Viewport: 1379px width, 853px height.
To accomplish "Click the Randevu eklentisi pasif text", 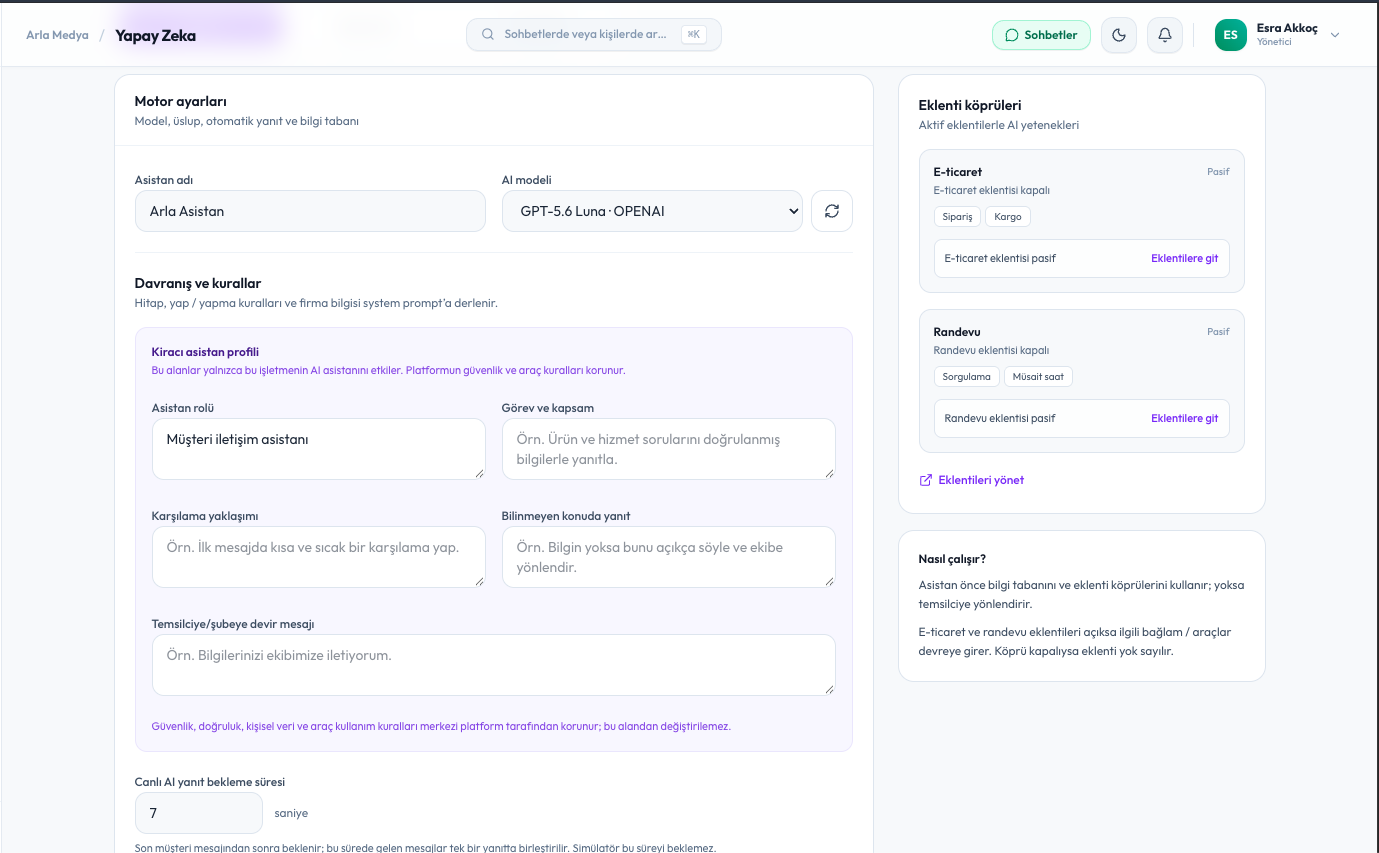I will pyautogui.click(x=1000, y=418).
